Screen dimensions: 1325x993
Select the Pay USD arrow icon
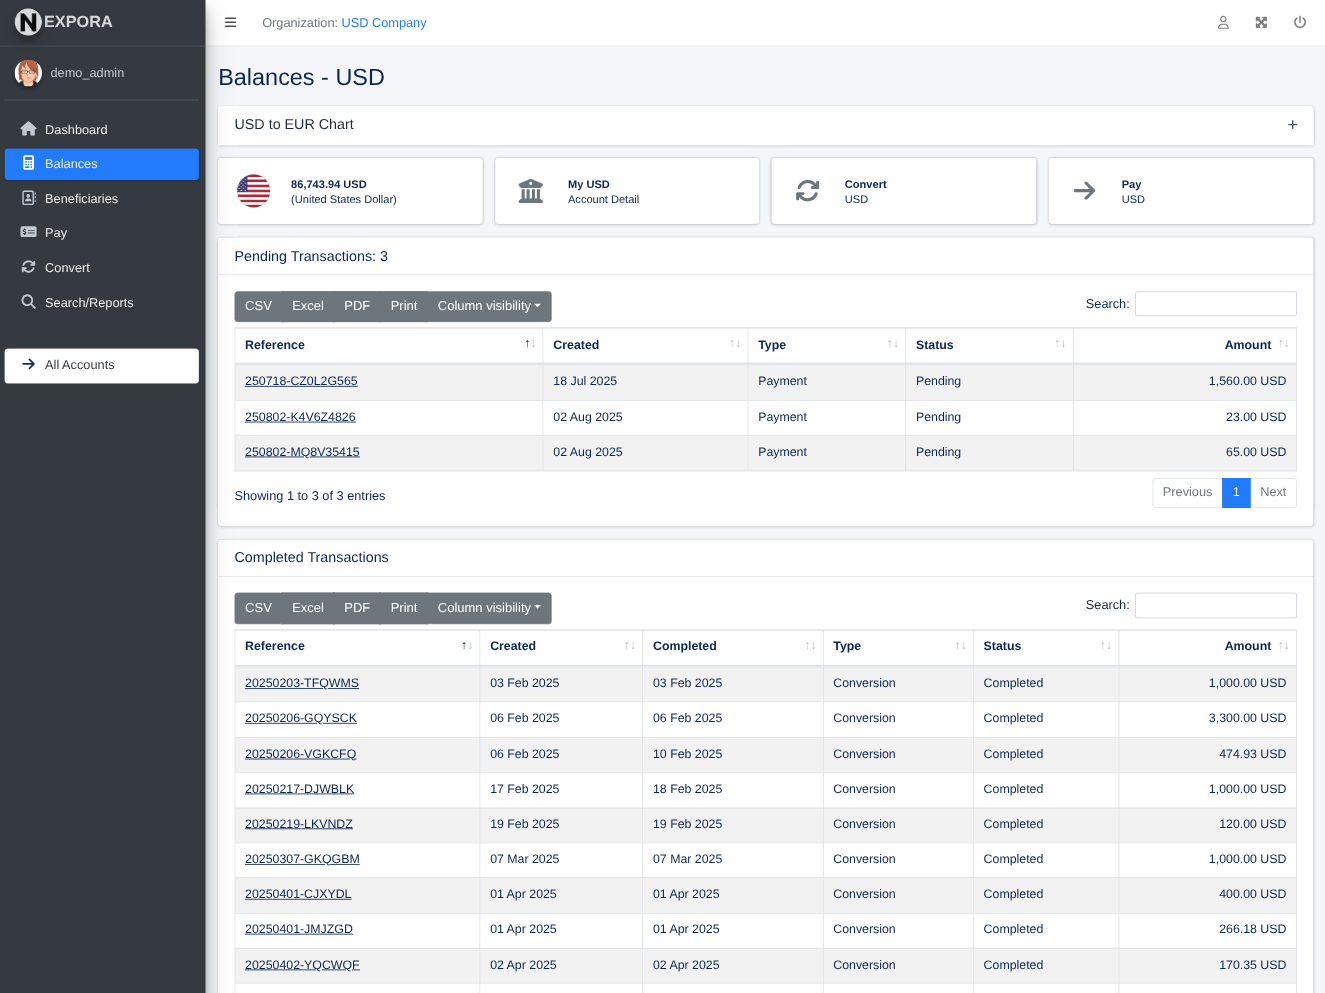1084,190
